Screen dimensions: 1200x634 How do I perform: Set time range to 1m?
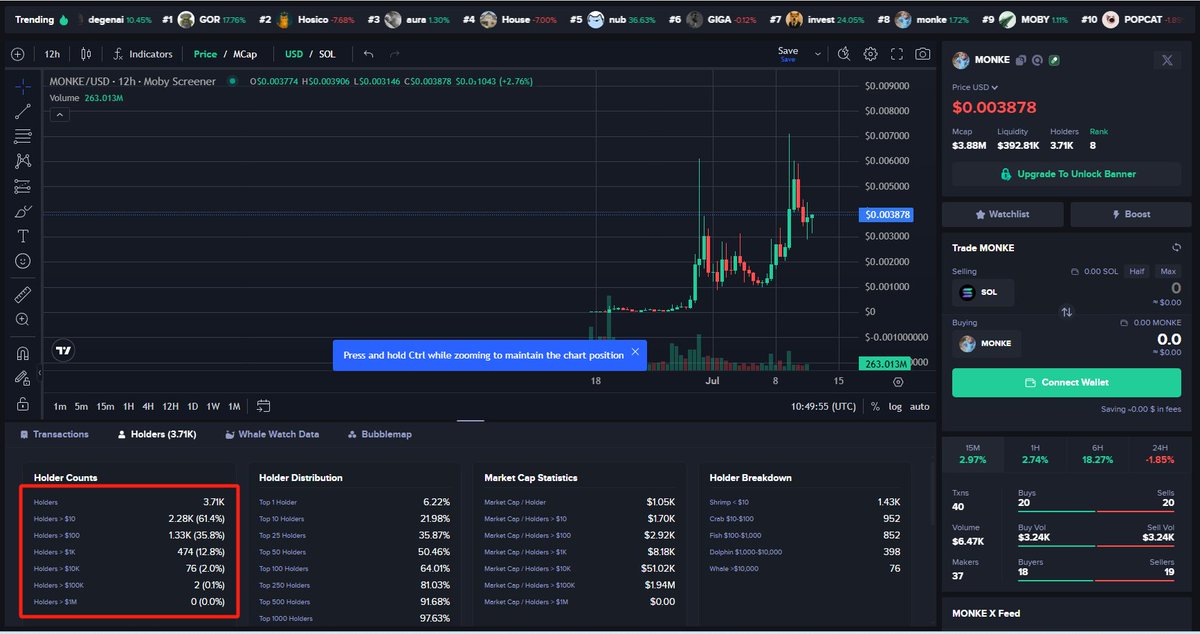(x=60, y=406)
